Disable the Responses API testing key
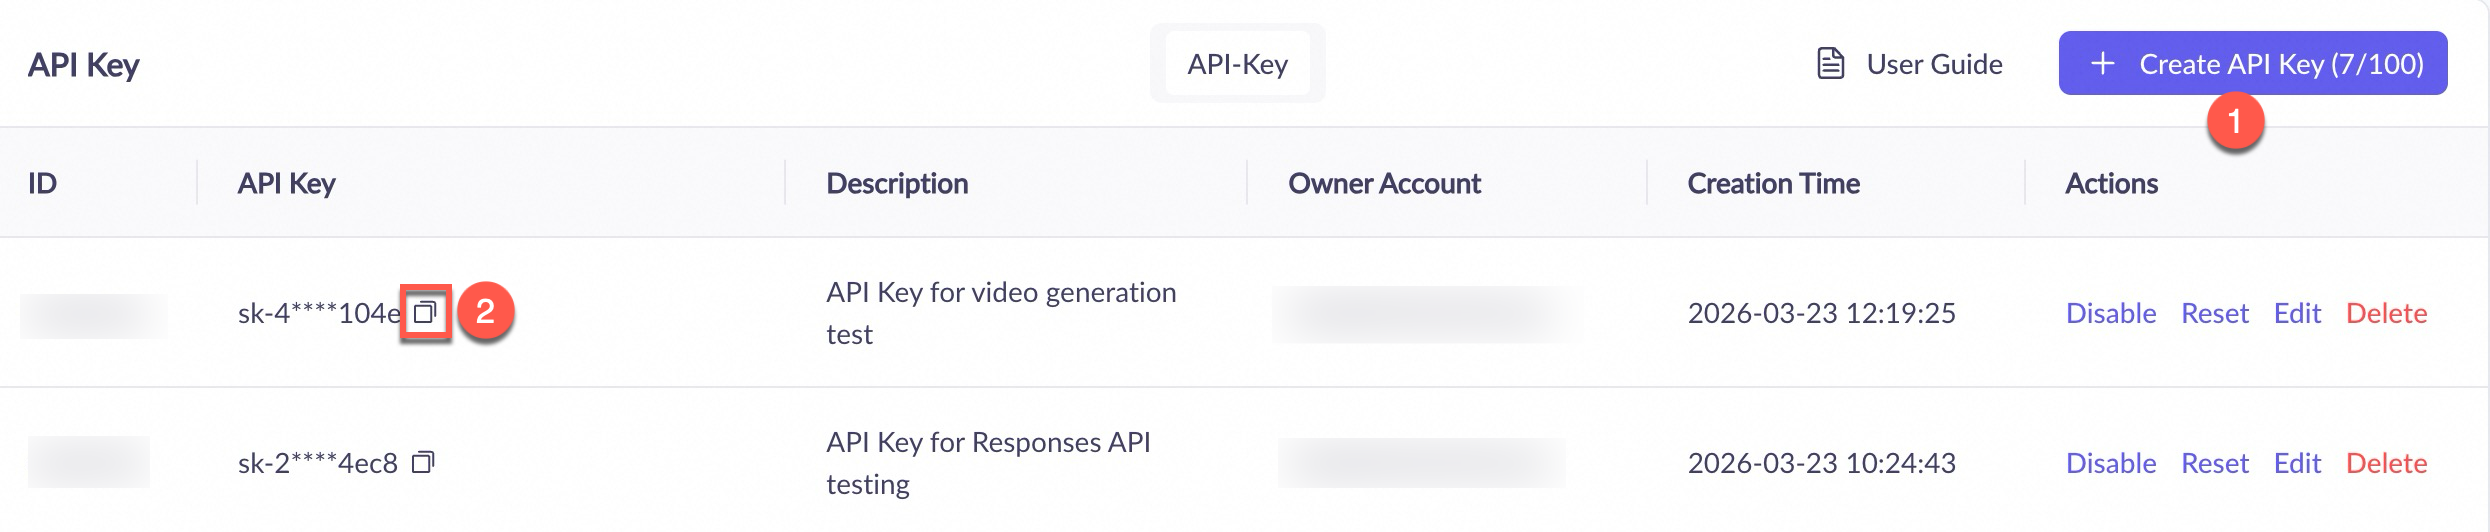The height and width of the screenshot is (532, 2490). pyautogui.click(x=2111, y=463)
